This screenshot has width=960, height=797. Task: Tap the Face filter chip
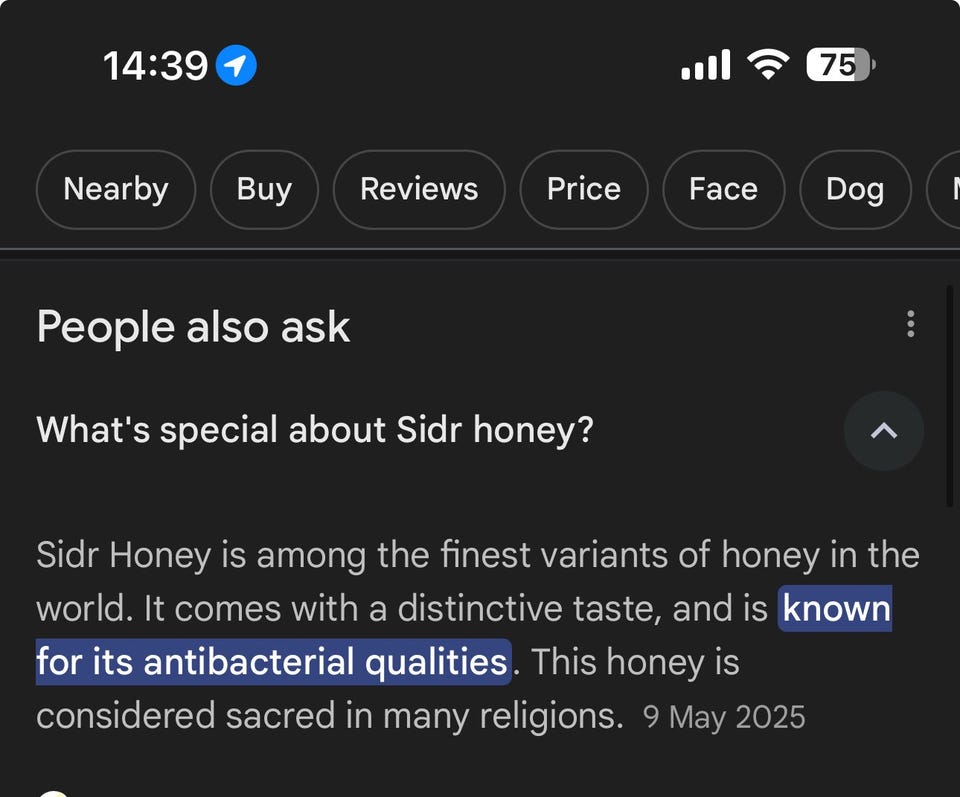[x=723, y=189]
